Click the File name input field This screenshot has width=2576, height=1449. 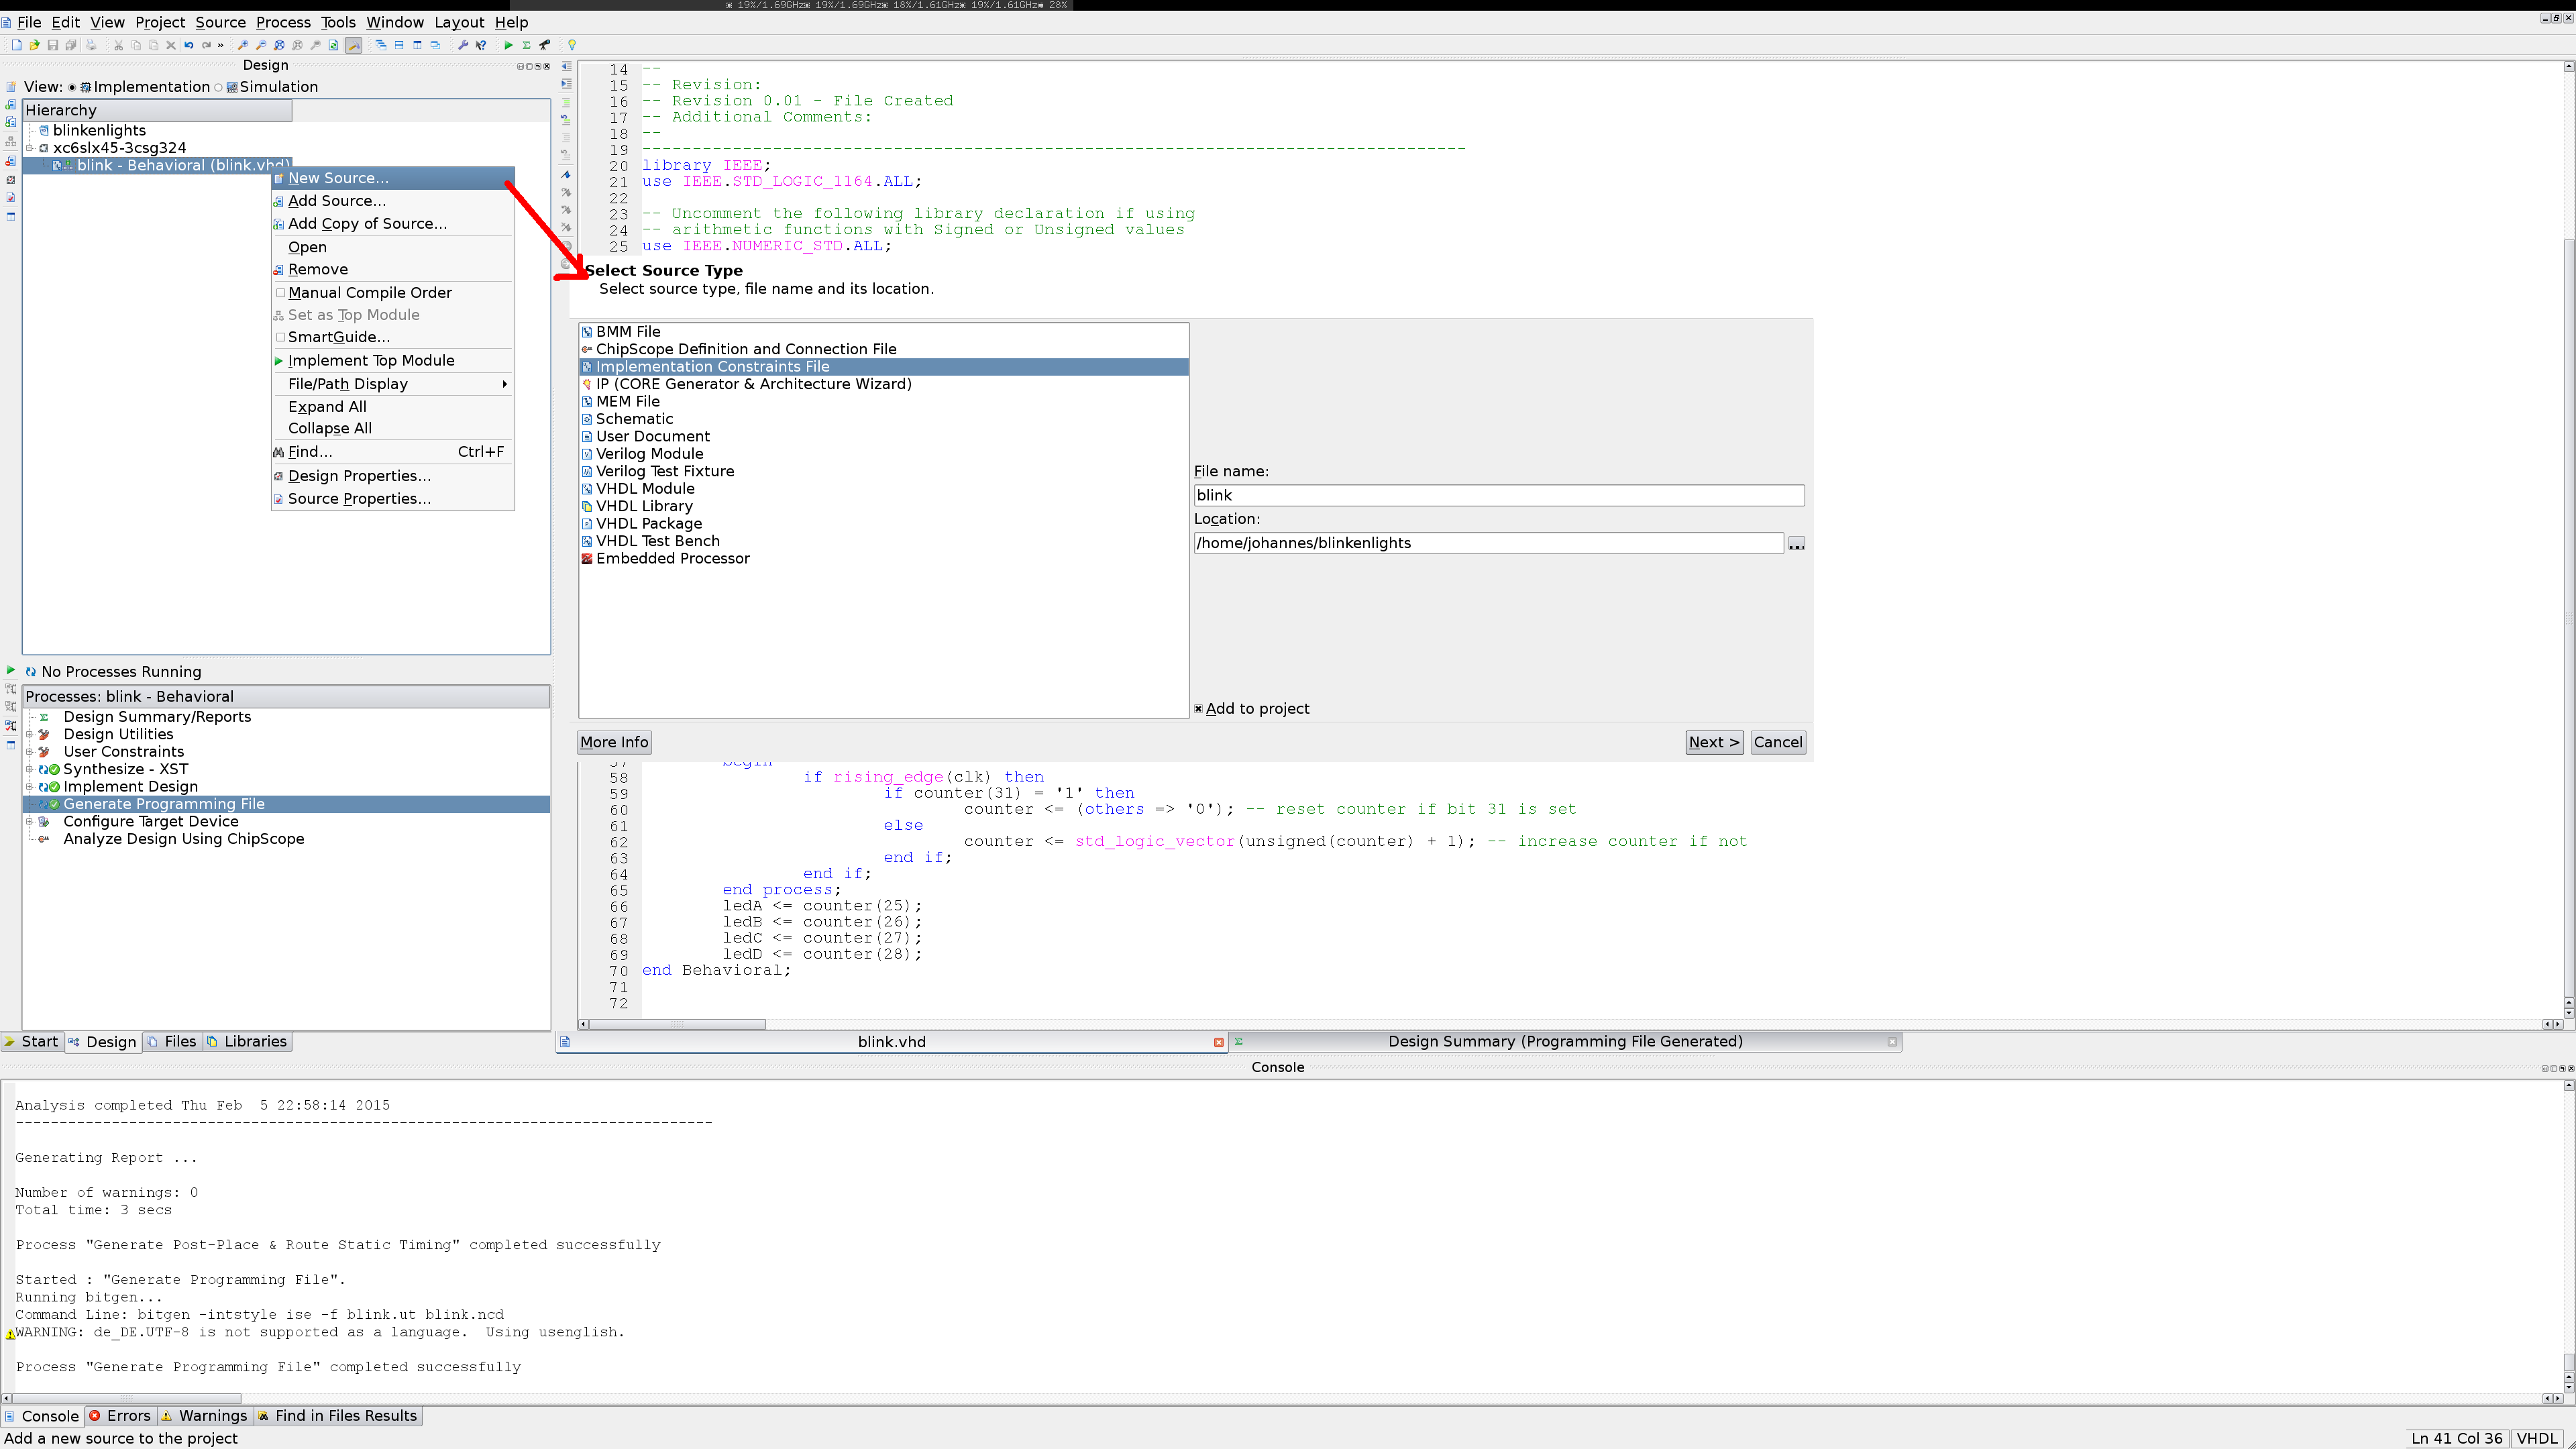coord(1498,495)
